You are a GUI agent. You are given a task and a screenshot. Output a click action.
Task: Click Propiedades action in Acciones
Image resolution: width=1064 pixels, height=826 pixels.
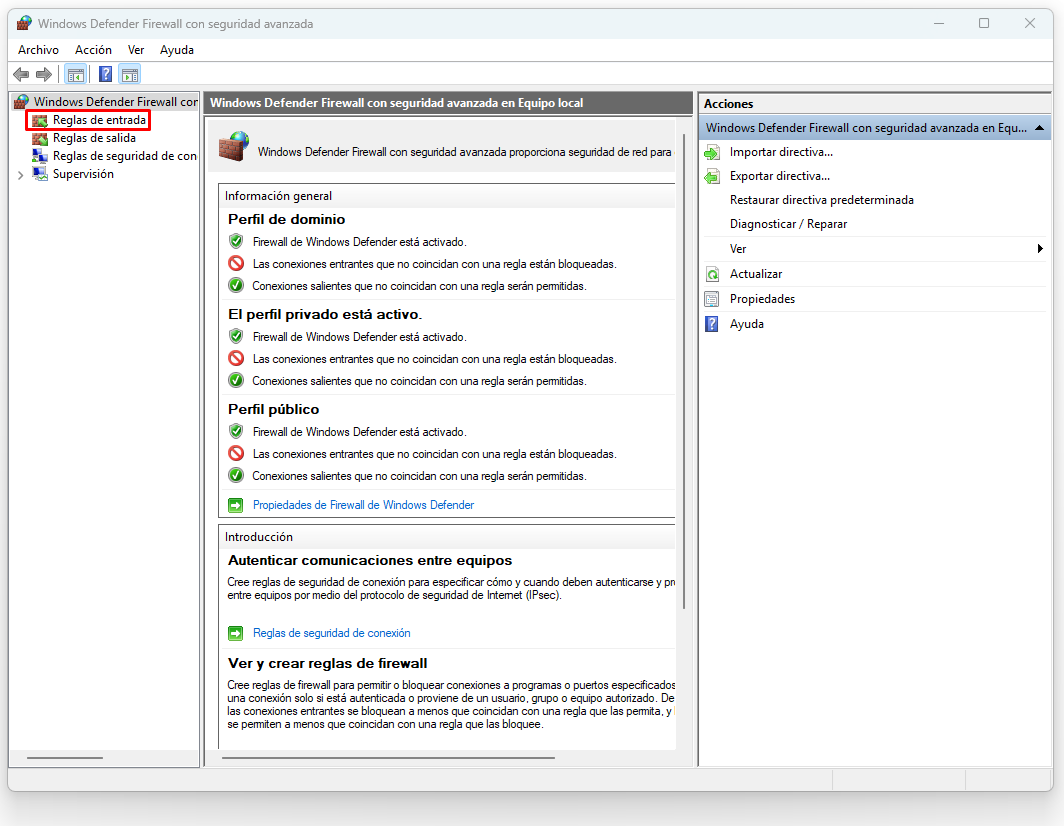pyautogui.click(x=762, y=299)
